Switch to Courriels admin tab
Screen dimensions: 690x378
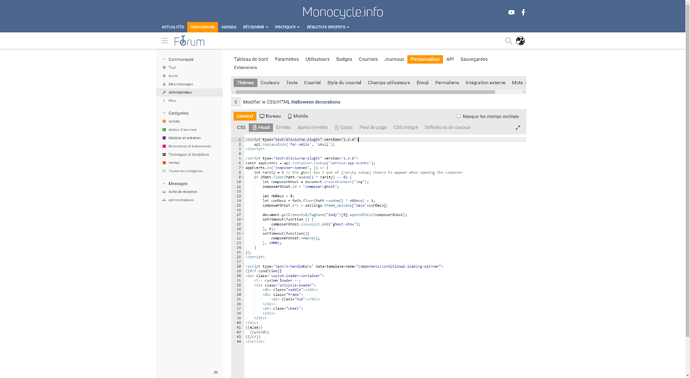368,59
